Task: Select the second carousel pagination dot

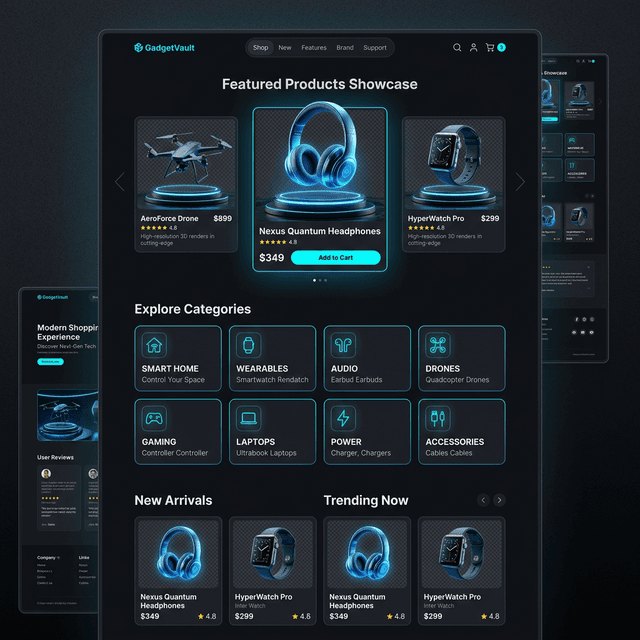Action: (x=320, y=280)
